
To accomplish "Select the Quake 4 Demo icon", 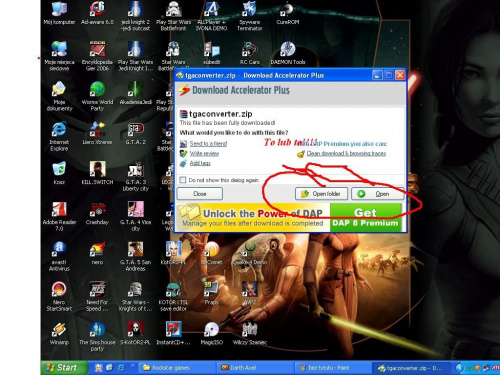I will coord(250,253).
